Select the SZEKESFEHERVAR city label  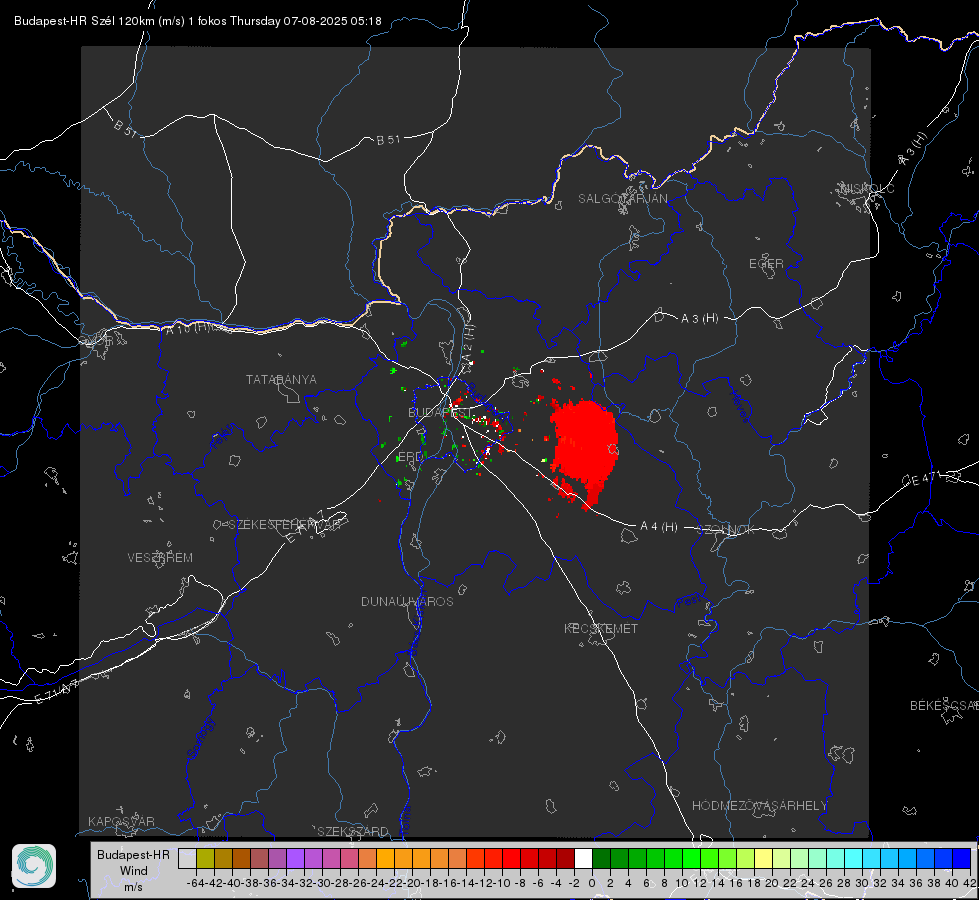285,524
